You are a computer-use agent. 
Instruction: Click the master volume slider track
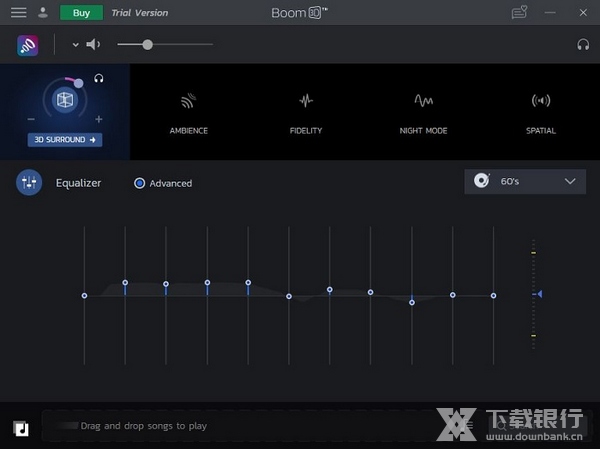pyautogui.click(x=180, y=44)
